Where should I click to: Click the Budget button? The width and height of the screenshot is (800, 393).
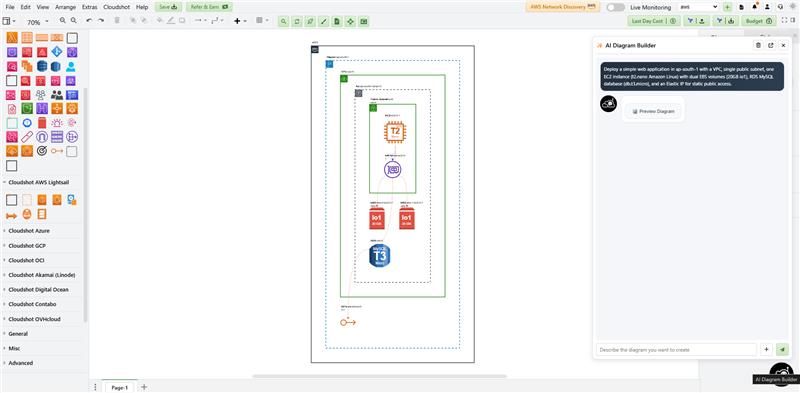[x=759, y=21]
